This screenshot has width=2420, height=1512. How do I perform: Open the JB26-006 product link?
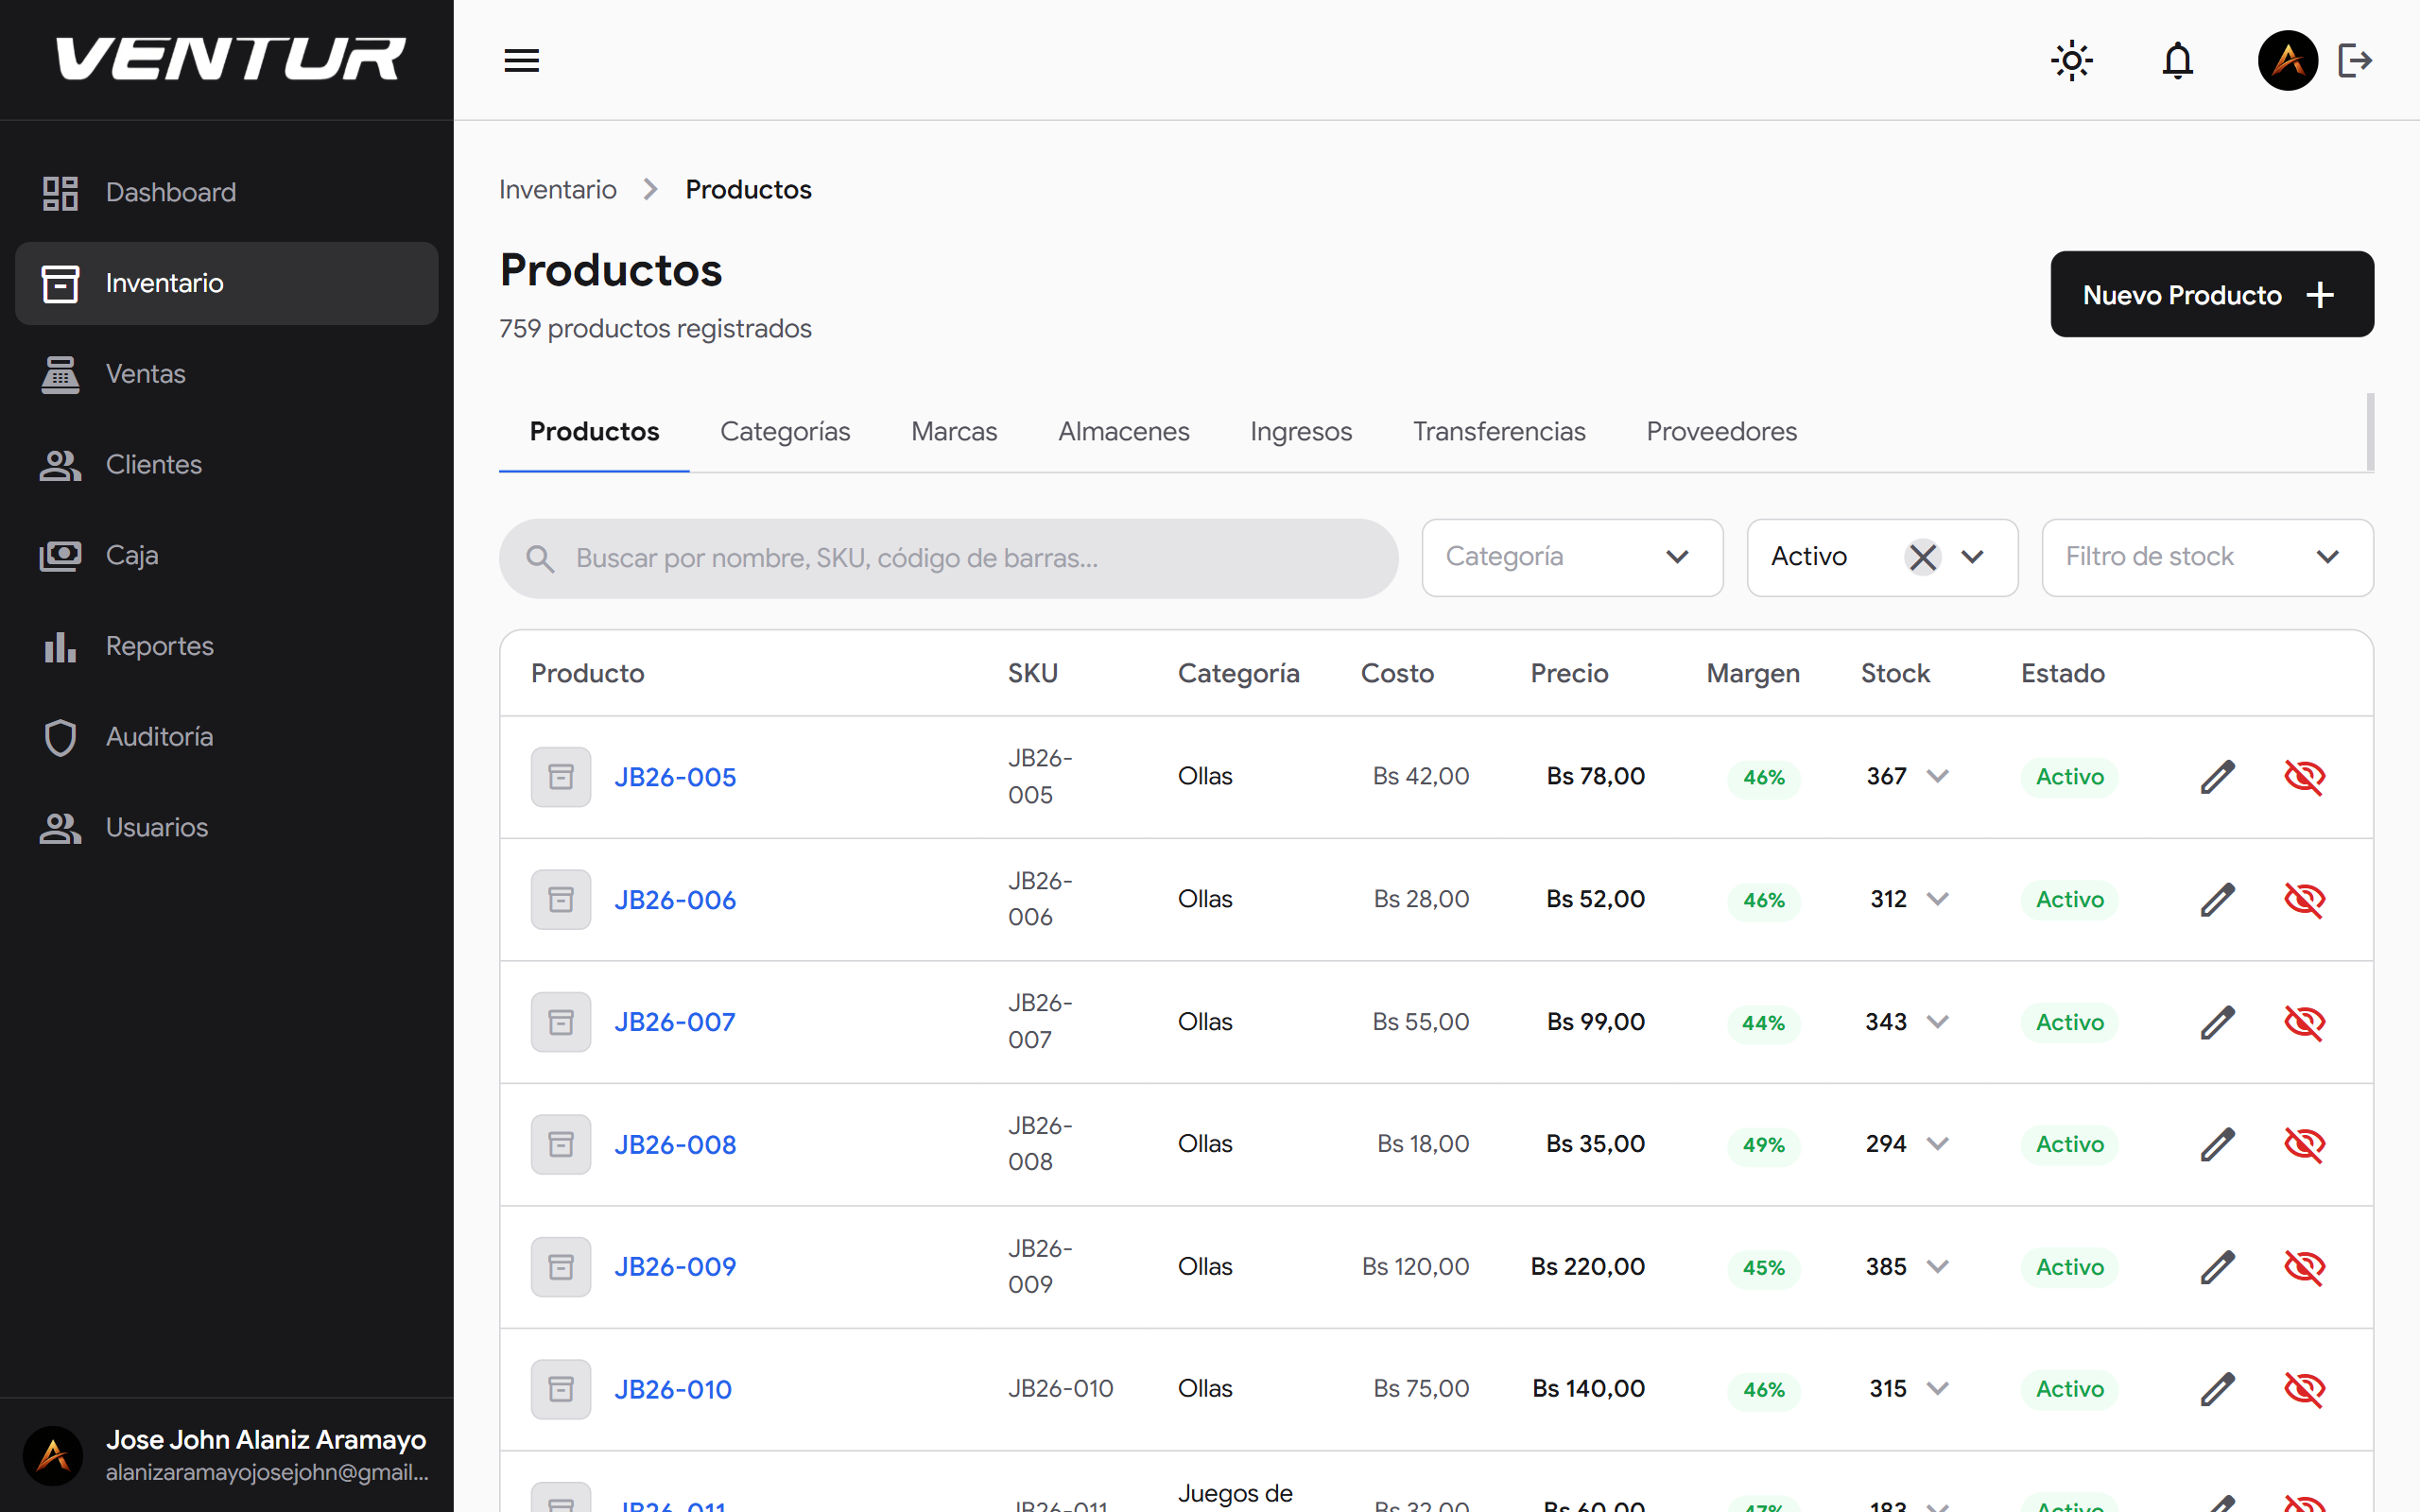pos(674,899)
